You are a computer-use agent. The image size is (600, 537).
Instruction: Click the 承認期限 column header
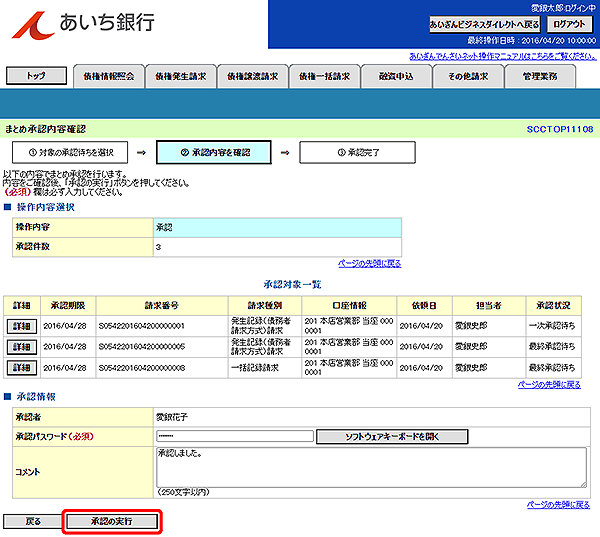[x=68, y=305]
